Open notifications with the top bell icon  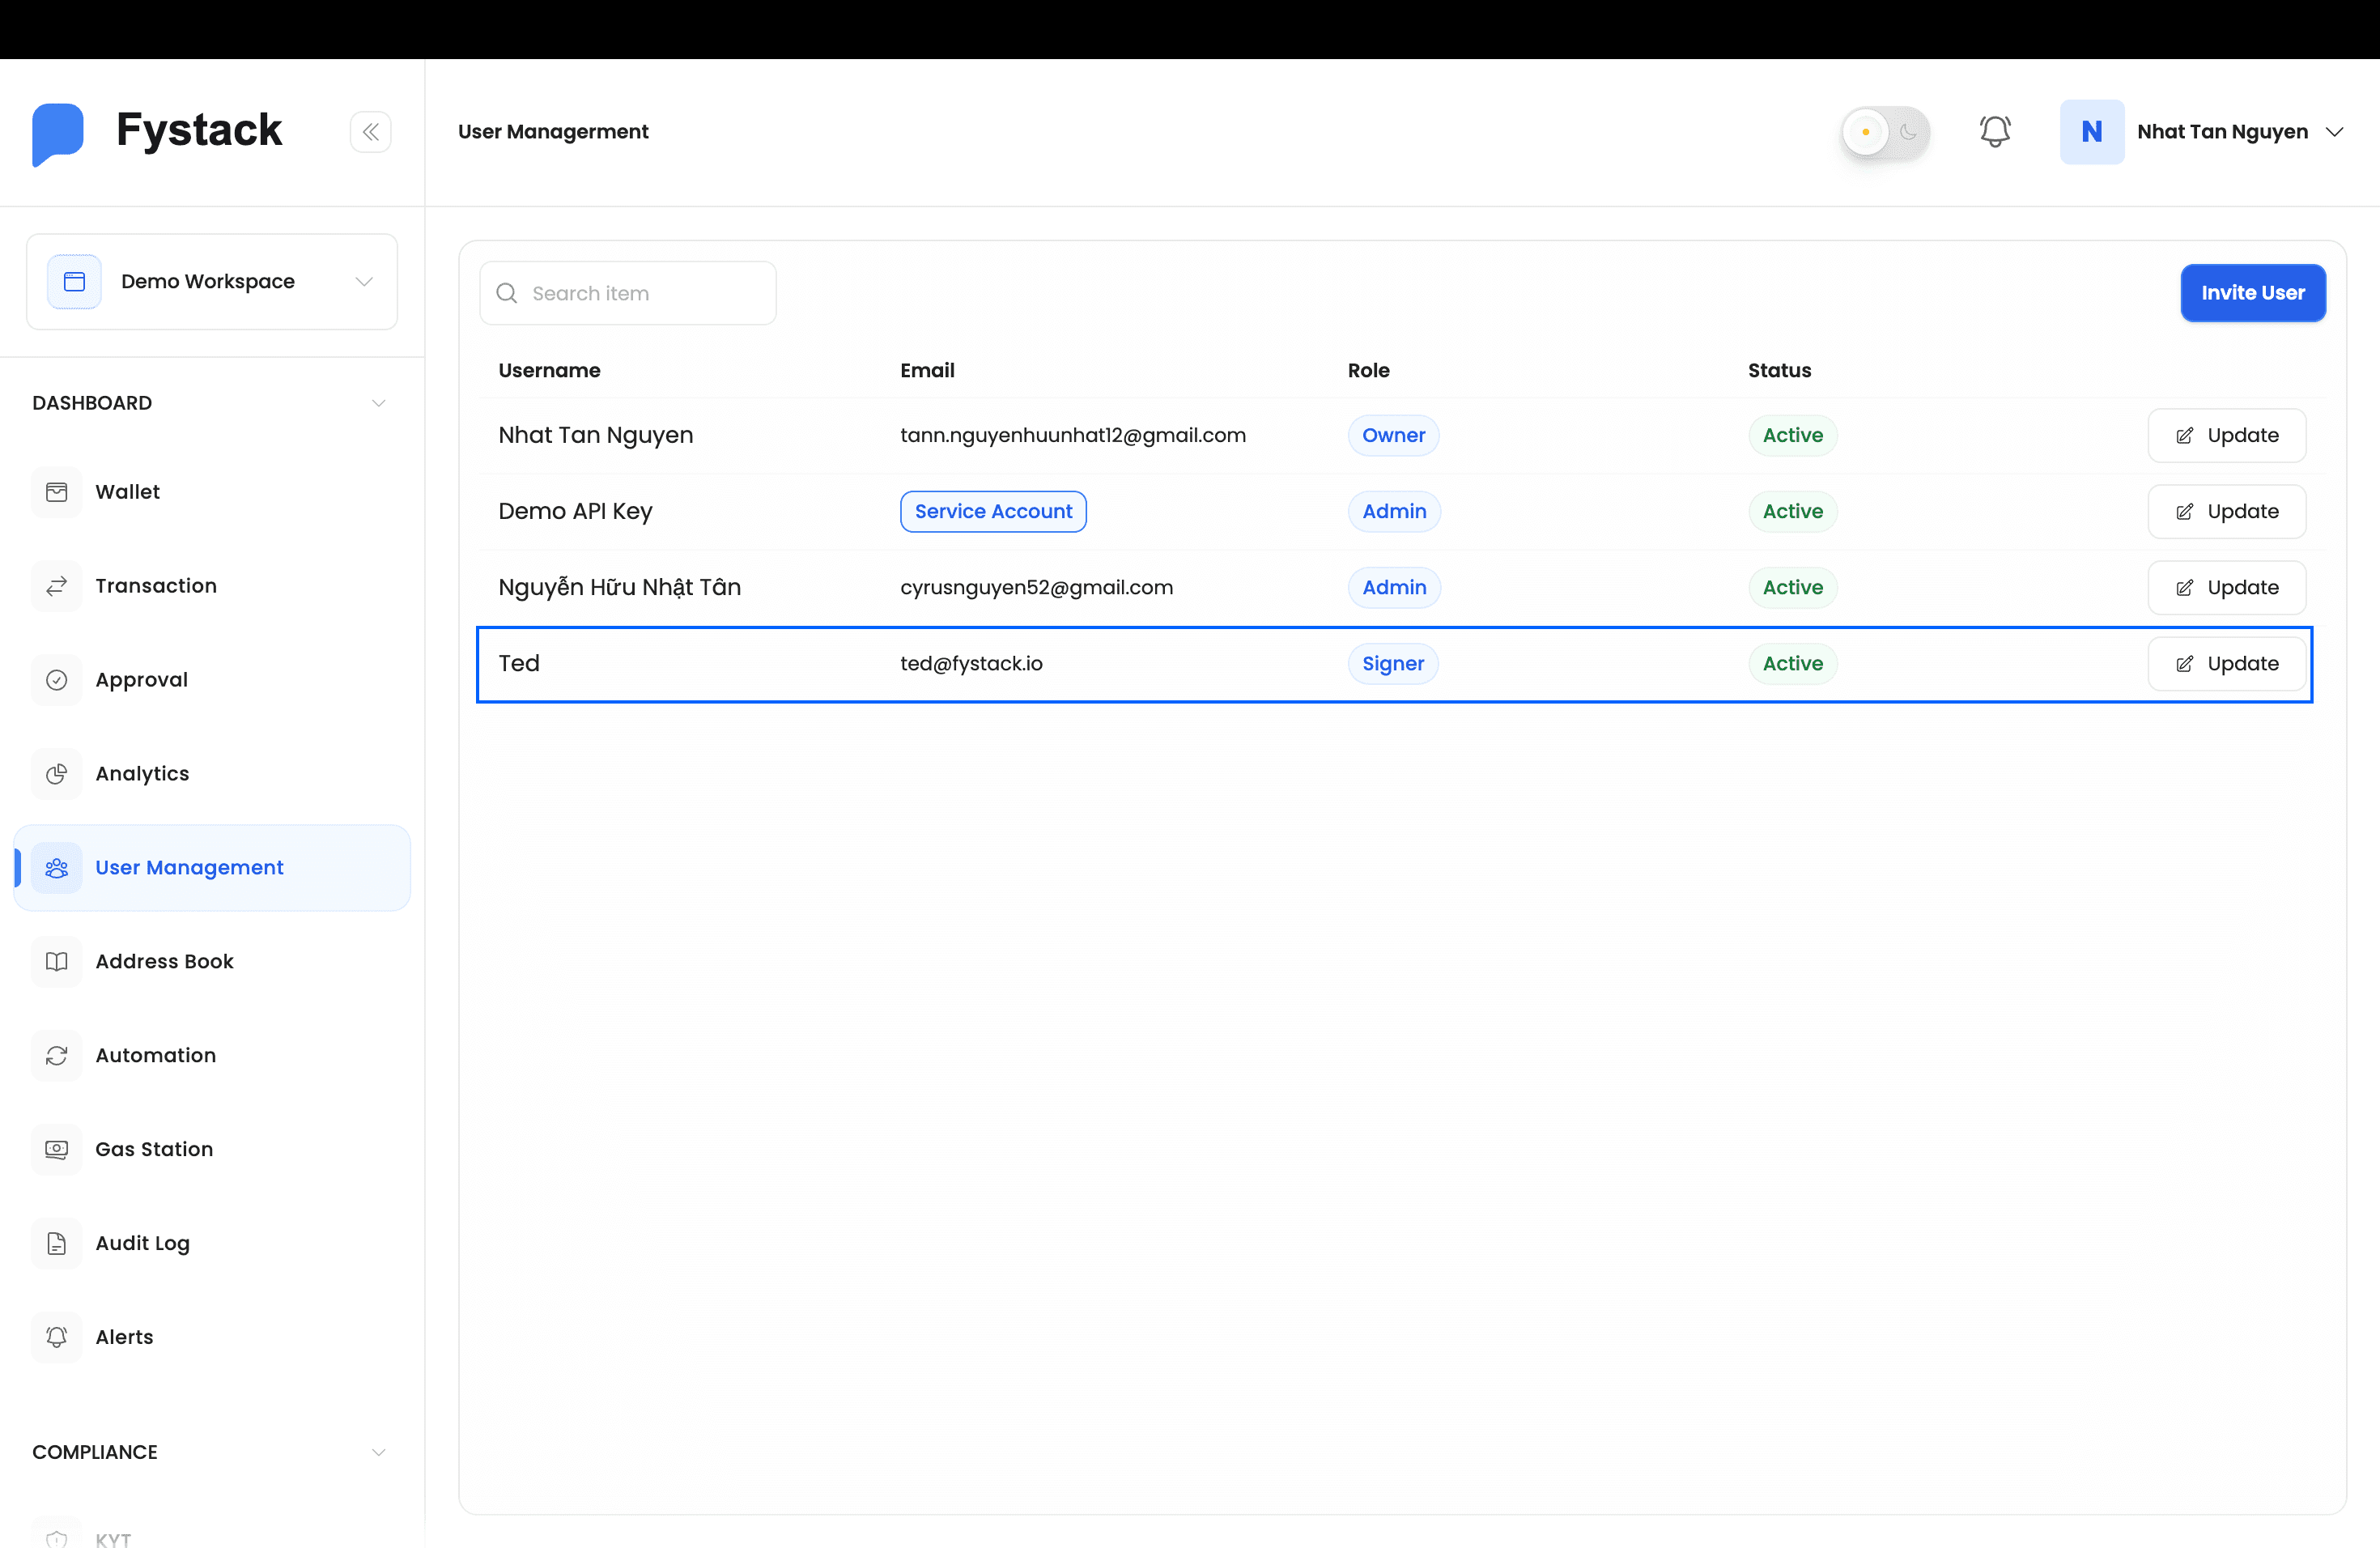(1995, 131)
